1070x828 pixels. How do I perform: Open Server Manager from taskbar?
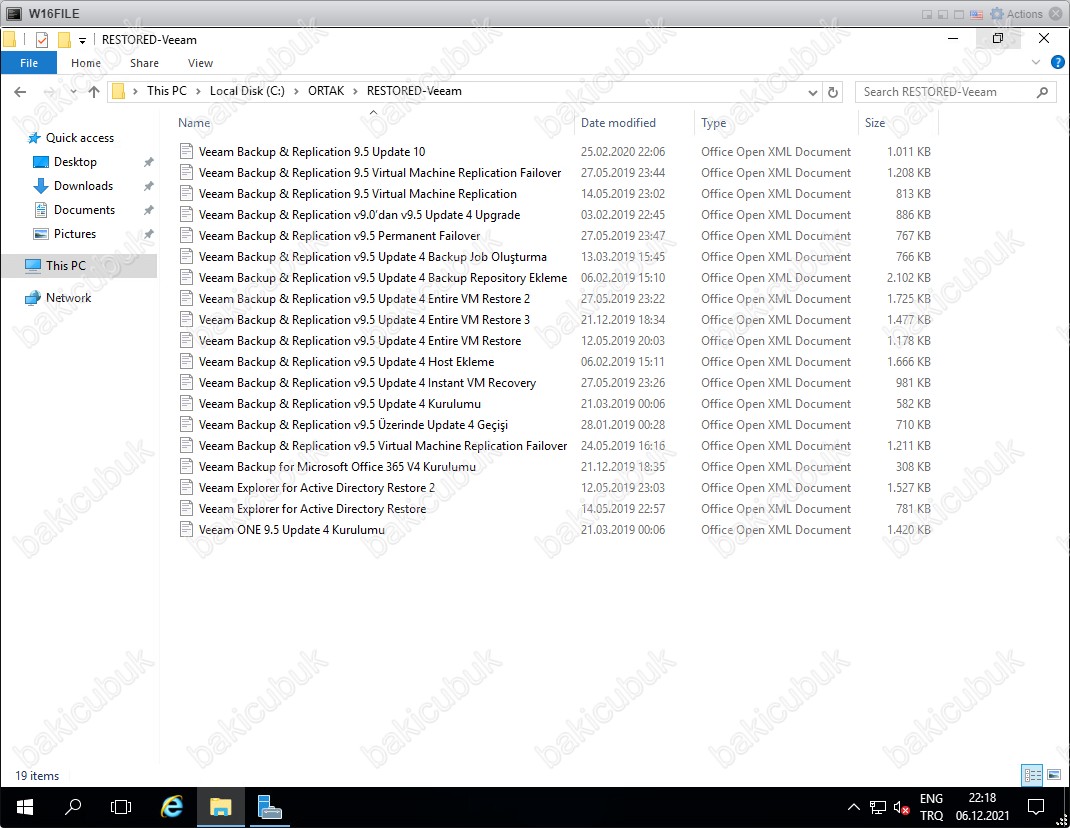pos(270,808)
